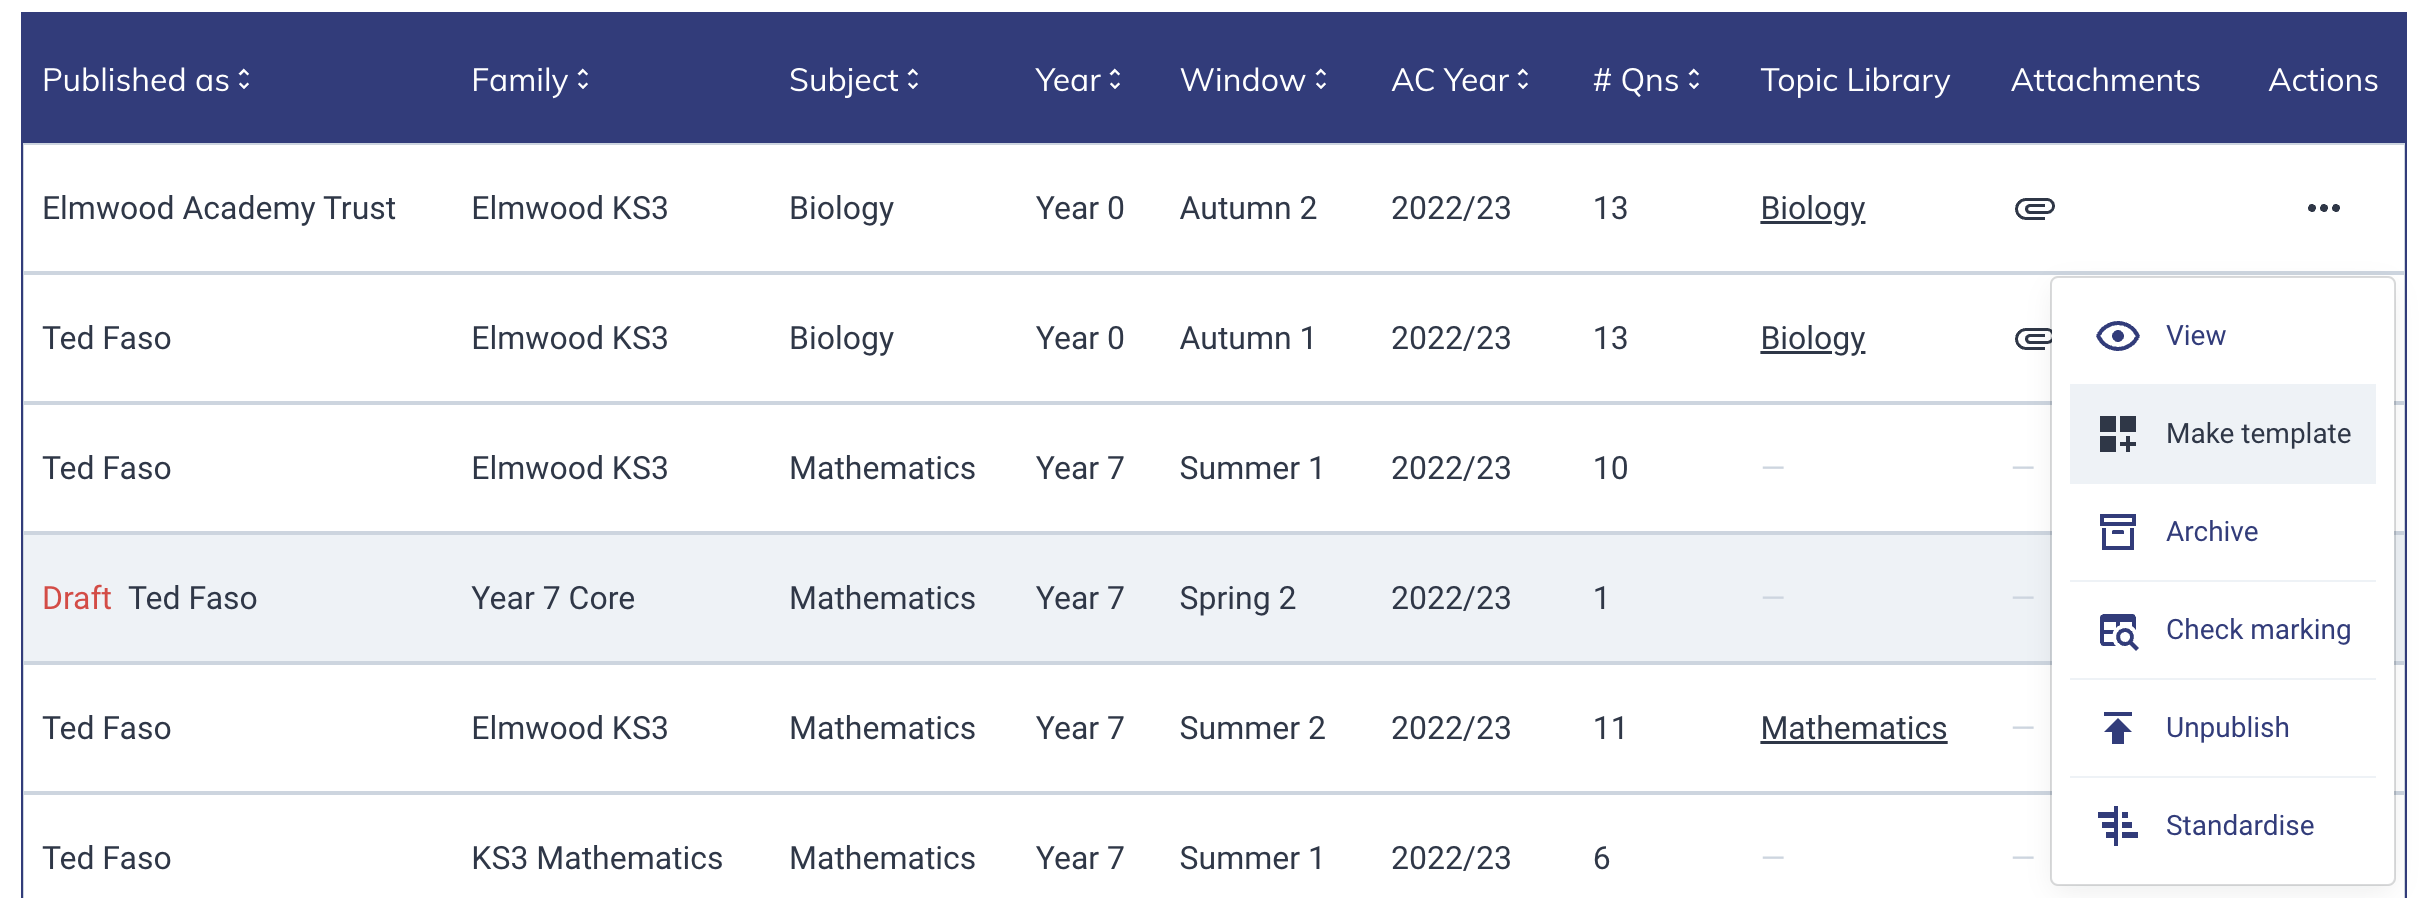This screenshot has width=2430, height=898.
Task: Sort table by Subject column
Action: (x=854, y=80)
